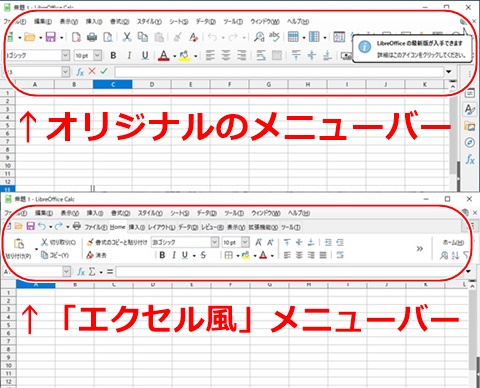Click Clone Formatting brush in standard toolbar

(x=177, y=37)
